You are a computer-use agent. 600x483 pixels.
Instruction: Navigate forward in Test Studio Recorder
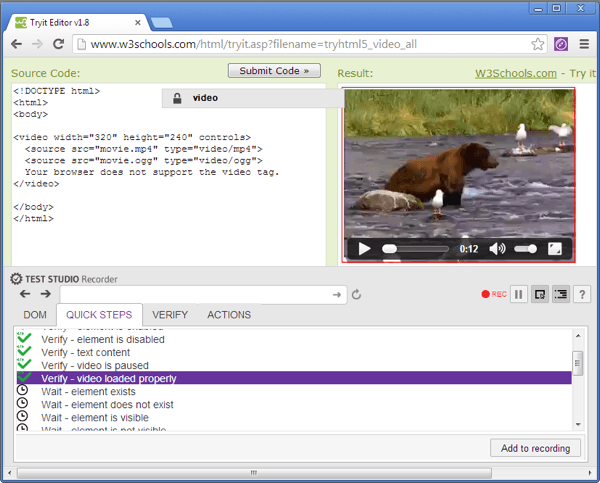[46, 294]
